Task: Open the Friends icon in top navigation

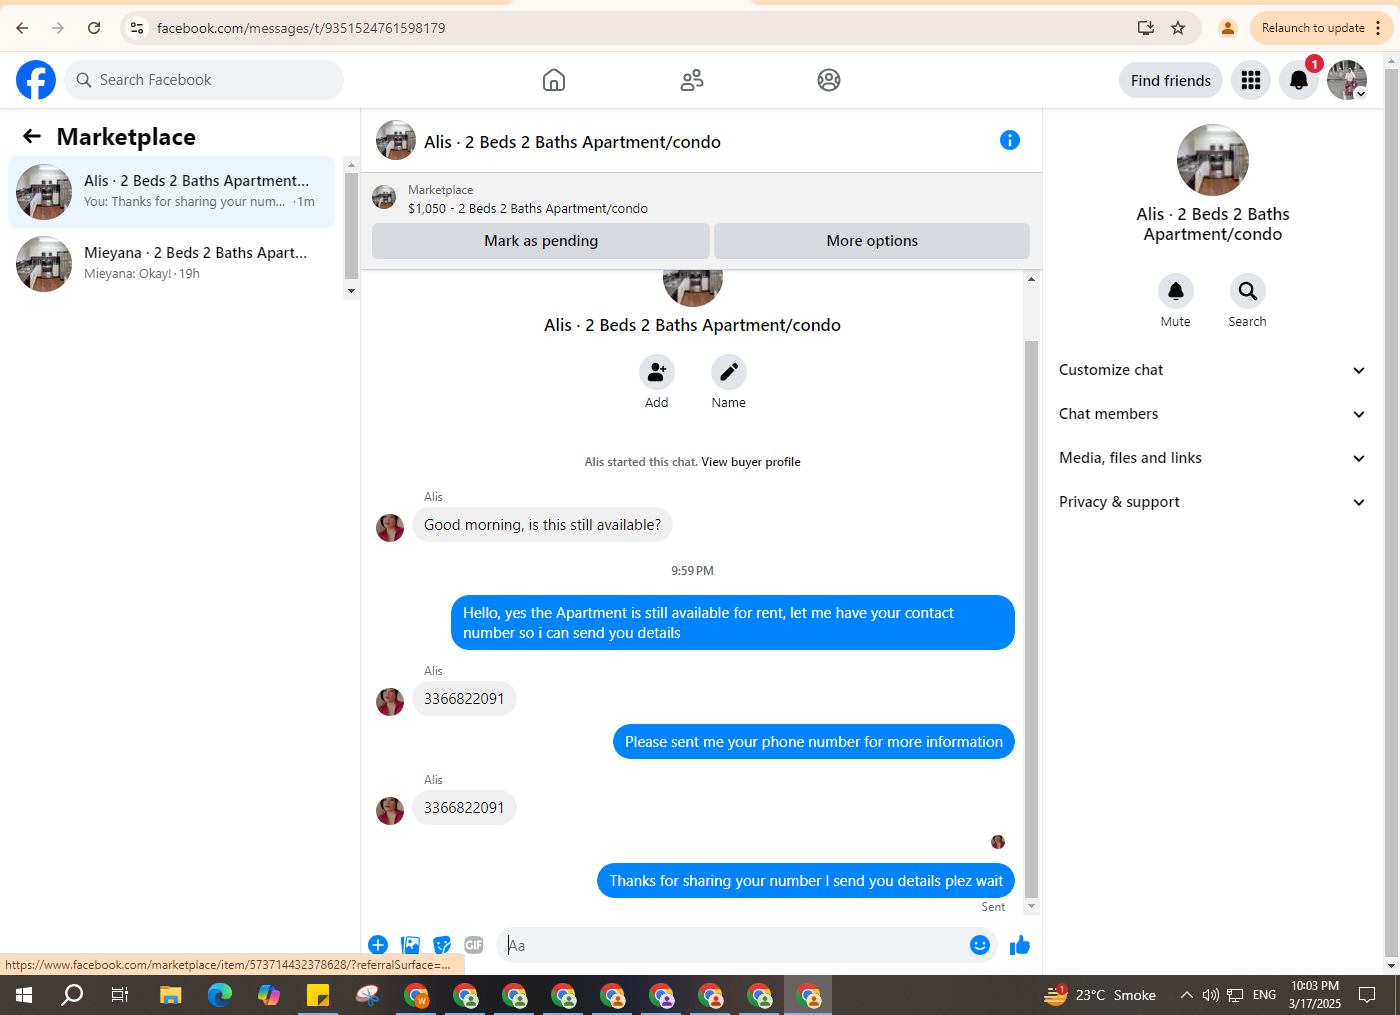Action: (692, 80)
